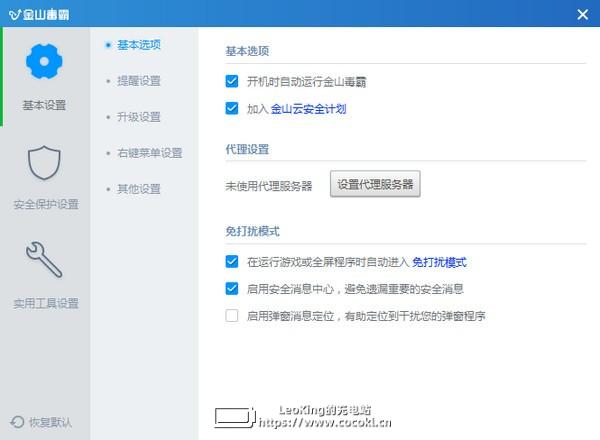Close the settings window with X
Screen dimensions: 600x440
coord(582,15)
